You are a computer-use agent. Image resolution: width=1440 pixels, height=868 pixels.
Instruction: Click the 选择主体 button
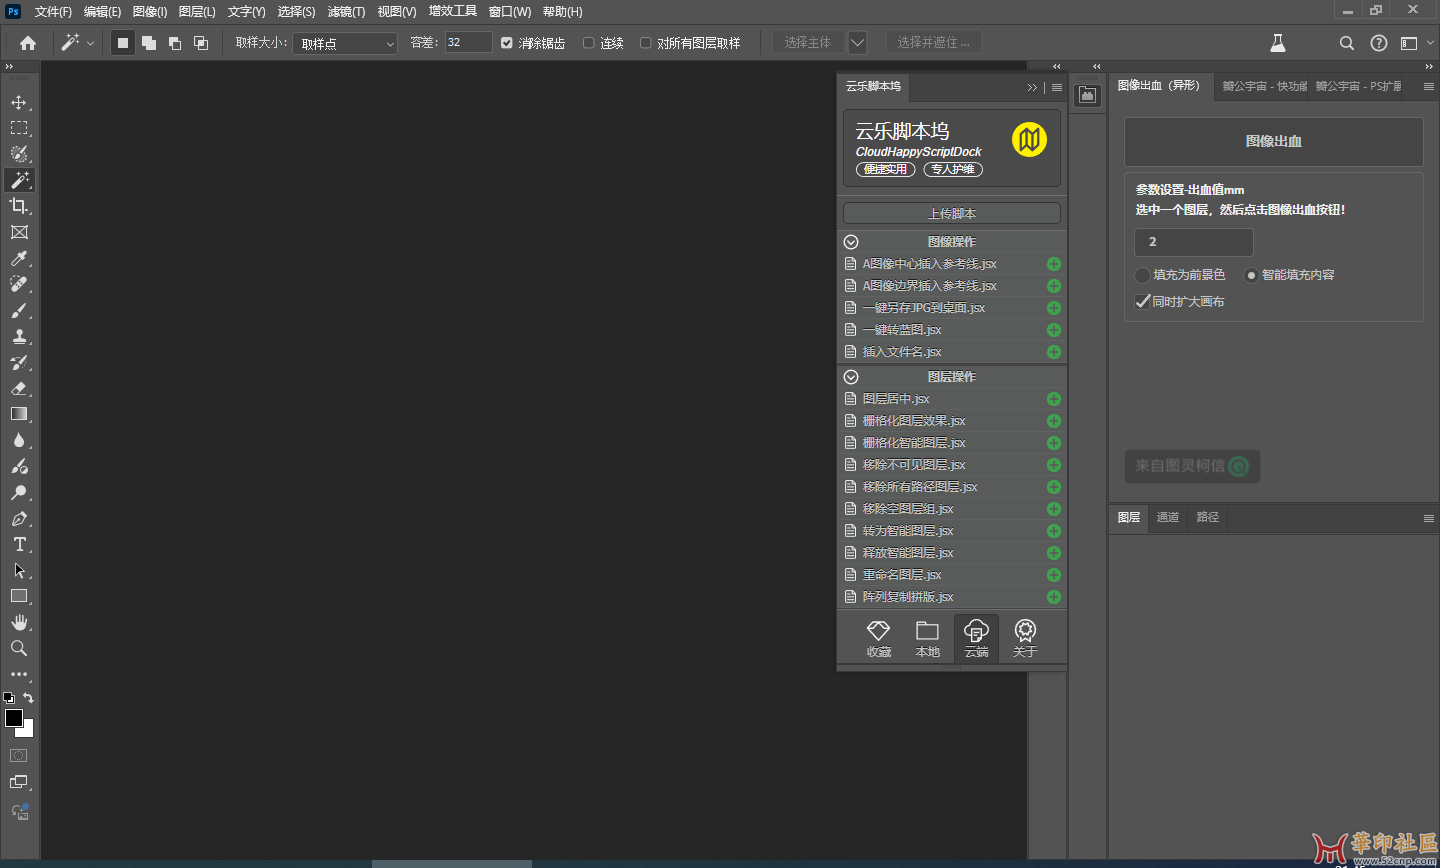coord(808,43)
